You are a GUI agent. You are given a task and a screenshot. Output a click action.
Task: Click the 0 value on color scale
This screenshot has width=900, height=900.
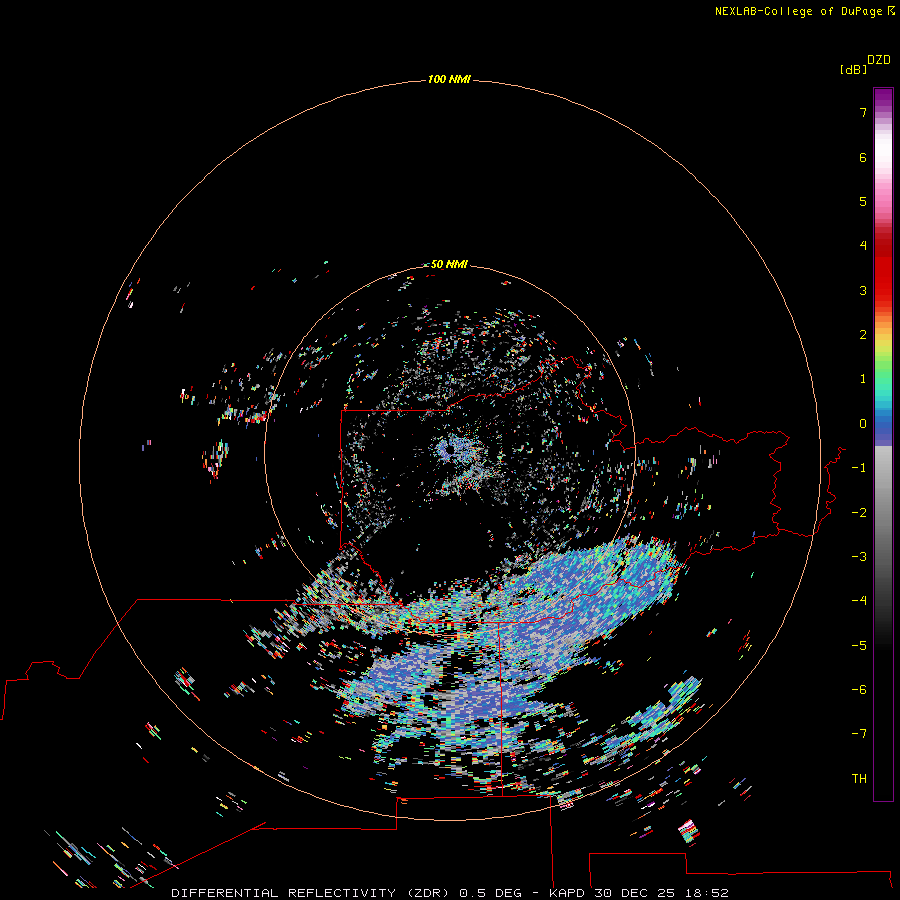(863, 424)
